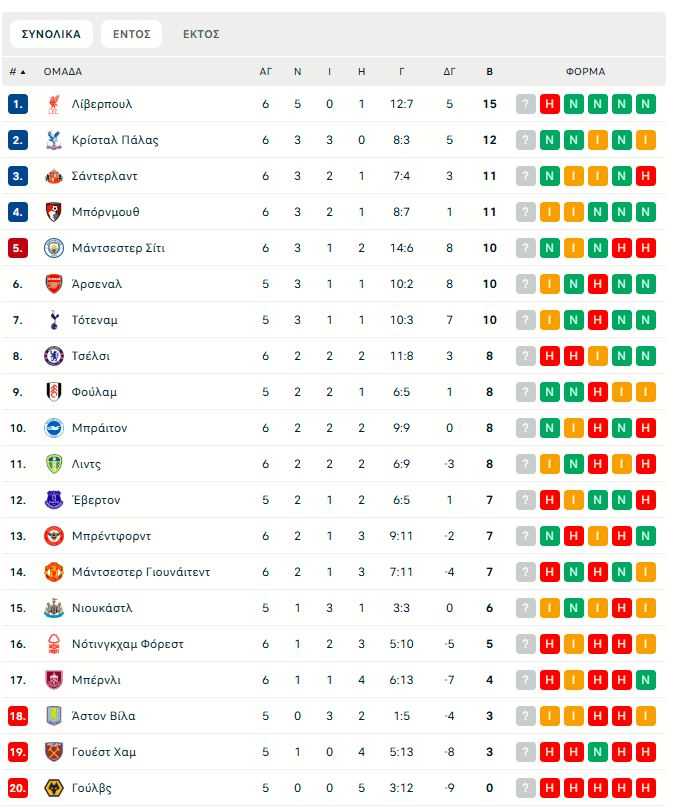Click the Wolves club crest icon
This screenshot has height=811, width=676.
[x=54, y=788]
